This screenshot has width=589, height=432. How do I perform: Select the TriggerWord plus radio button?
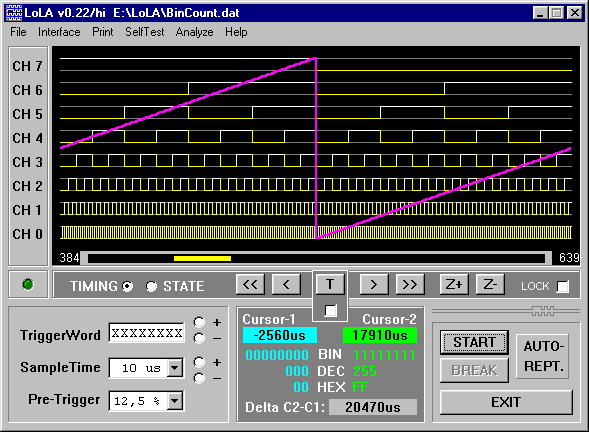tap(199, 322)
